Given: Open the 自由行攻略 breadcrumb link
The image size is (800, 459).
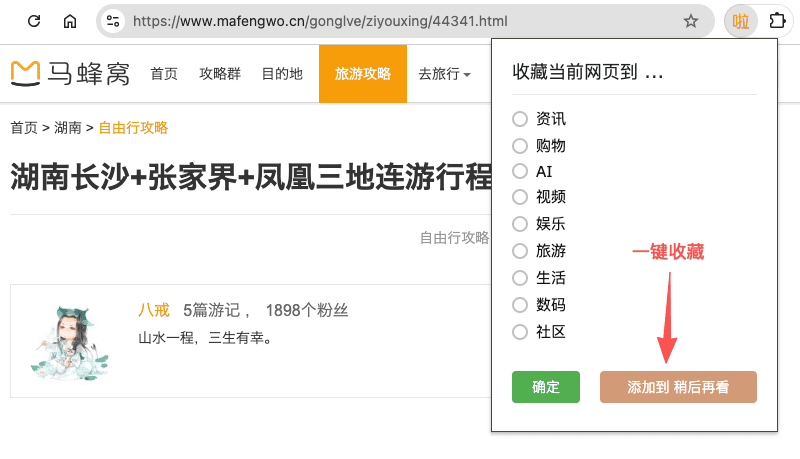Looking at the screenshot, I should (133, 128).
